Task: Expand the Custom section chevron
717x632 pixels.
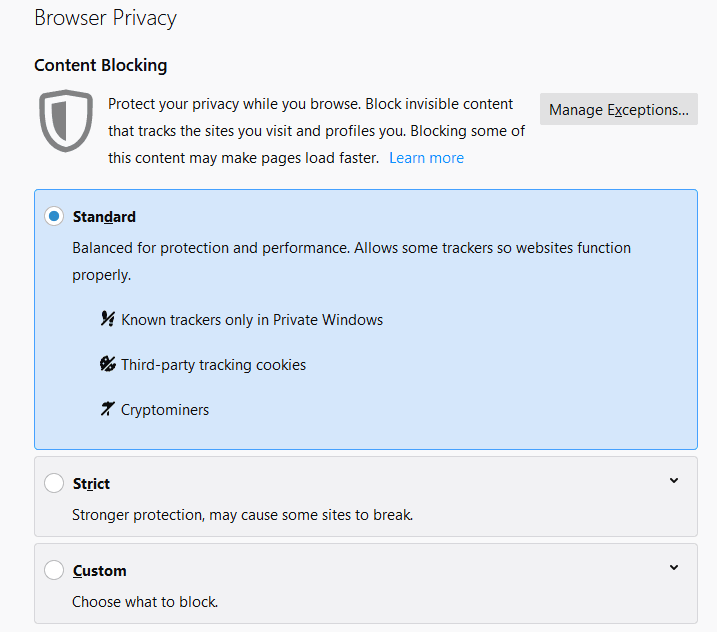Action: (x=674, y=567)
